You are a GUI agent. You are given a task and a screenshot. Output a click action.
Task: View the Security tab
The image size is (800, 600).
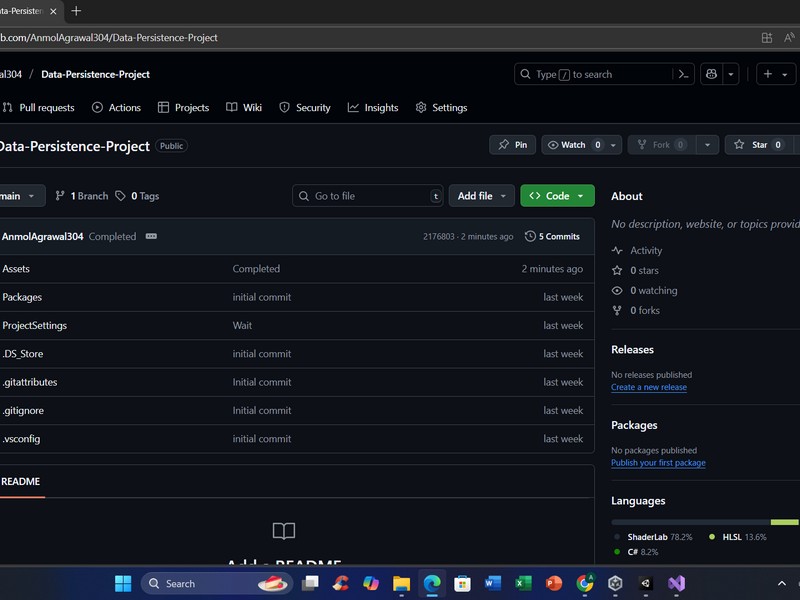pyautogui.click(x=305, y=108)
